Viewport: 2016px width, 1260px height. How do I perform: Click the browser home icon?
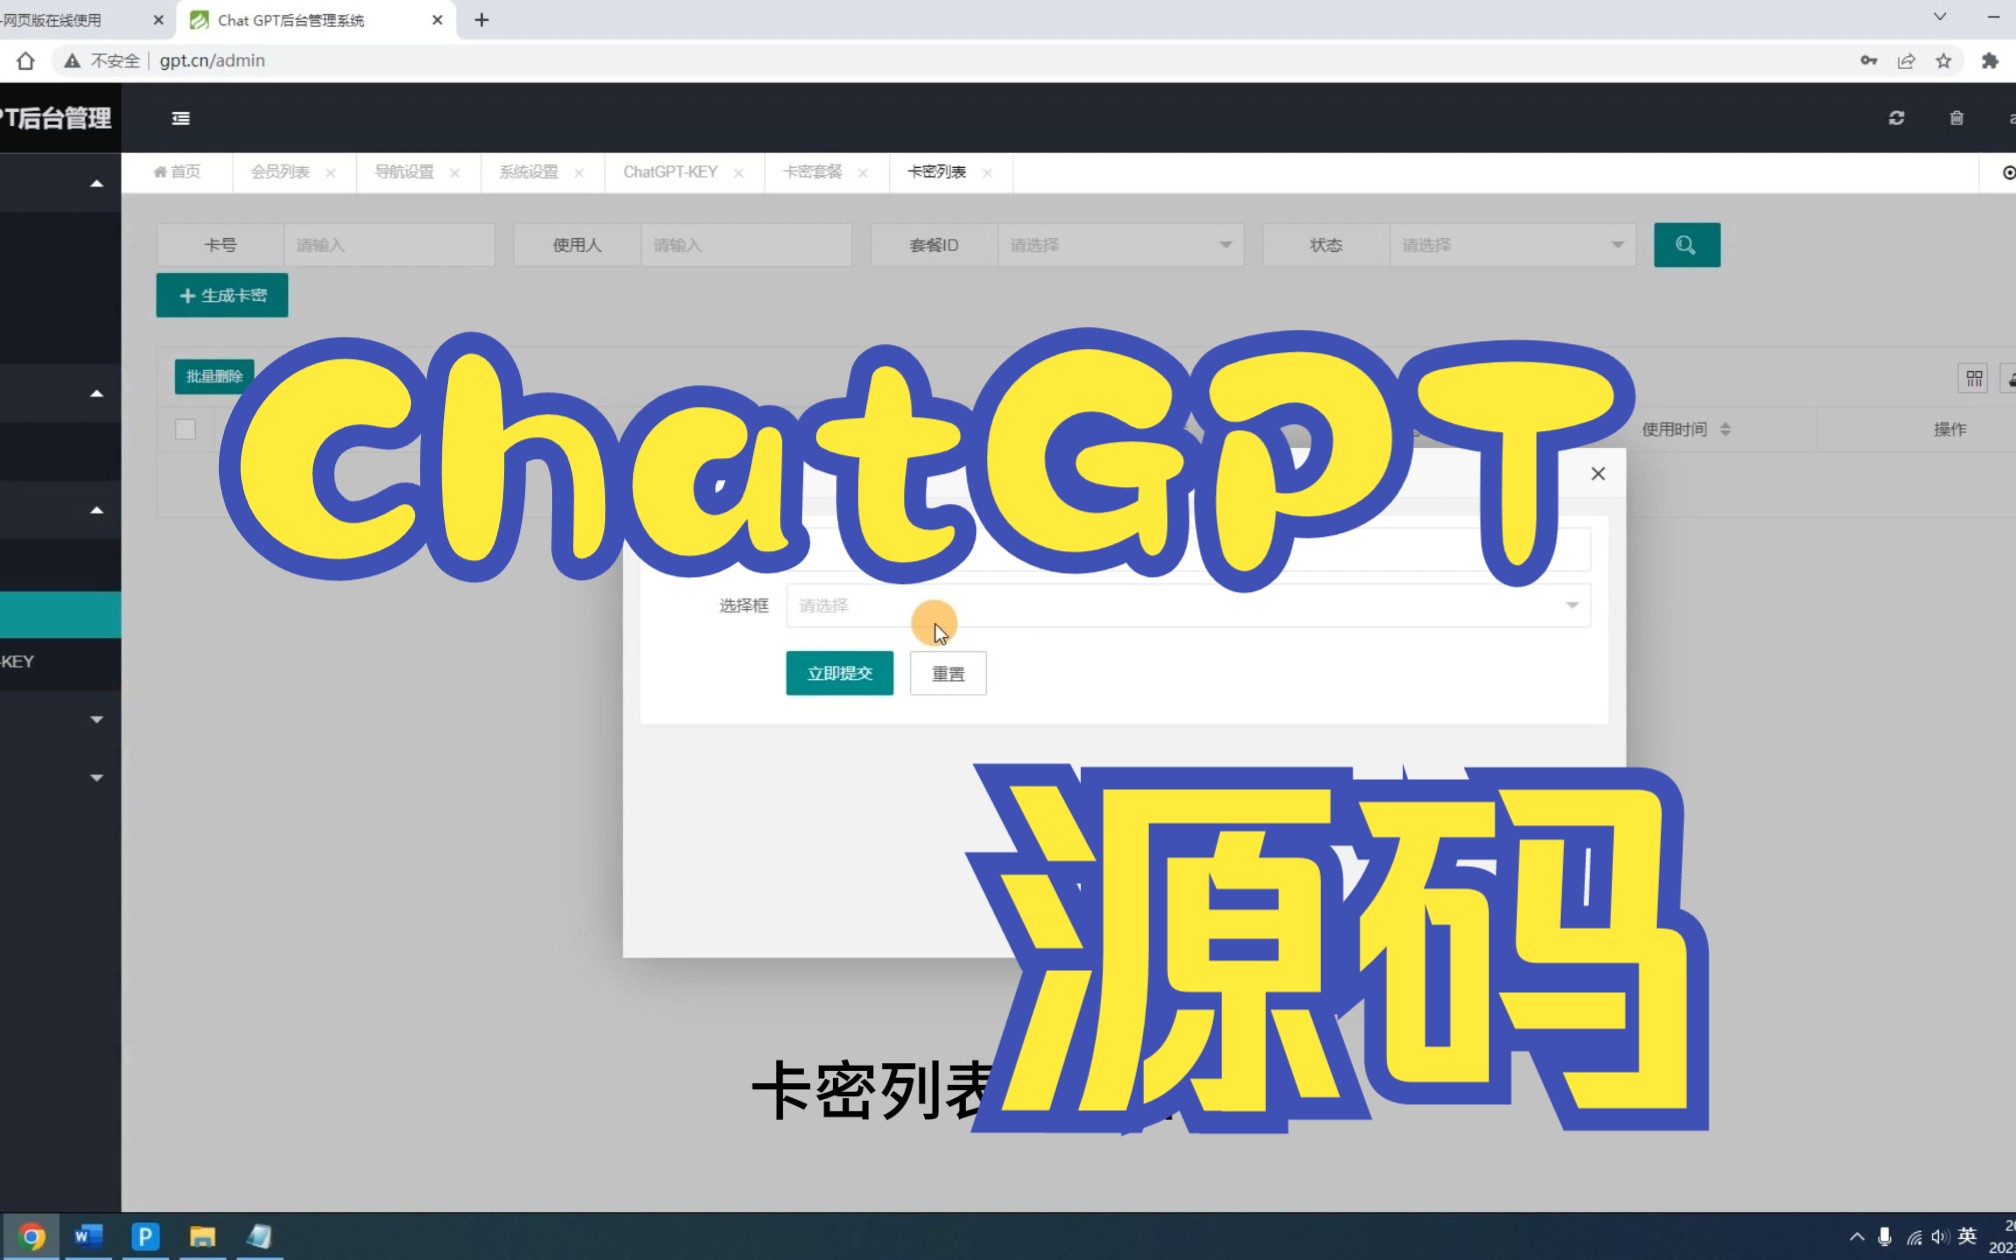click(26, 61)
